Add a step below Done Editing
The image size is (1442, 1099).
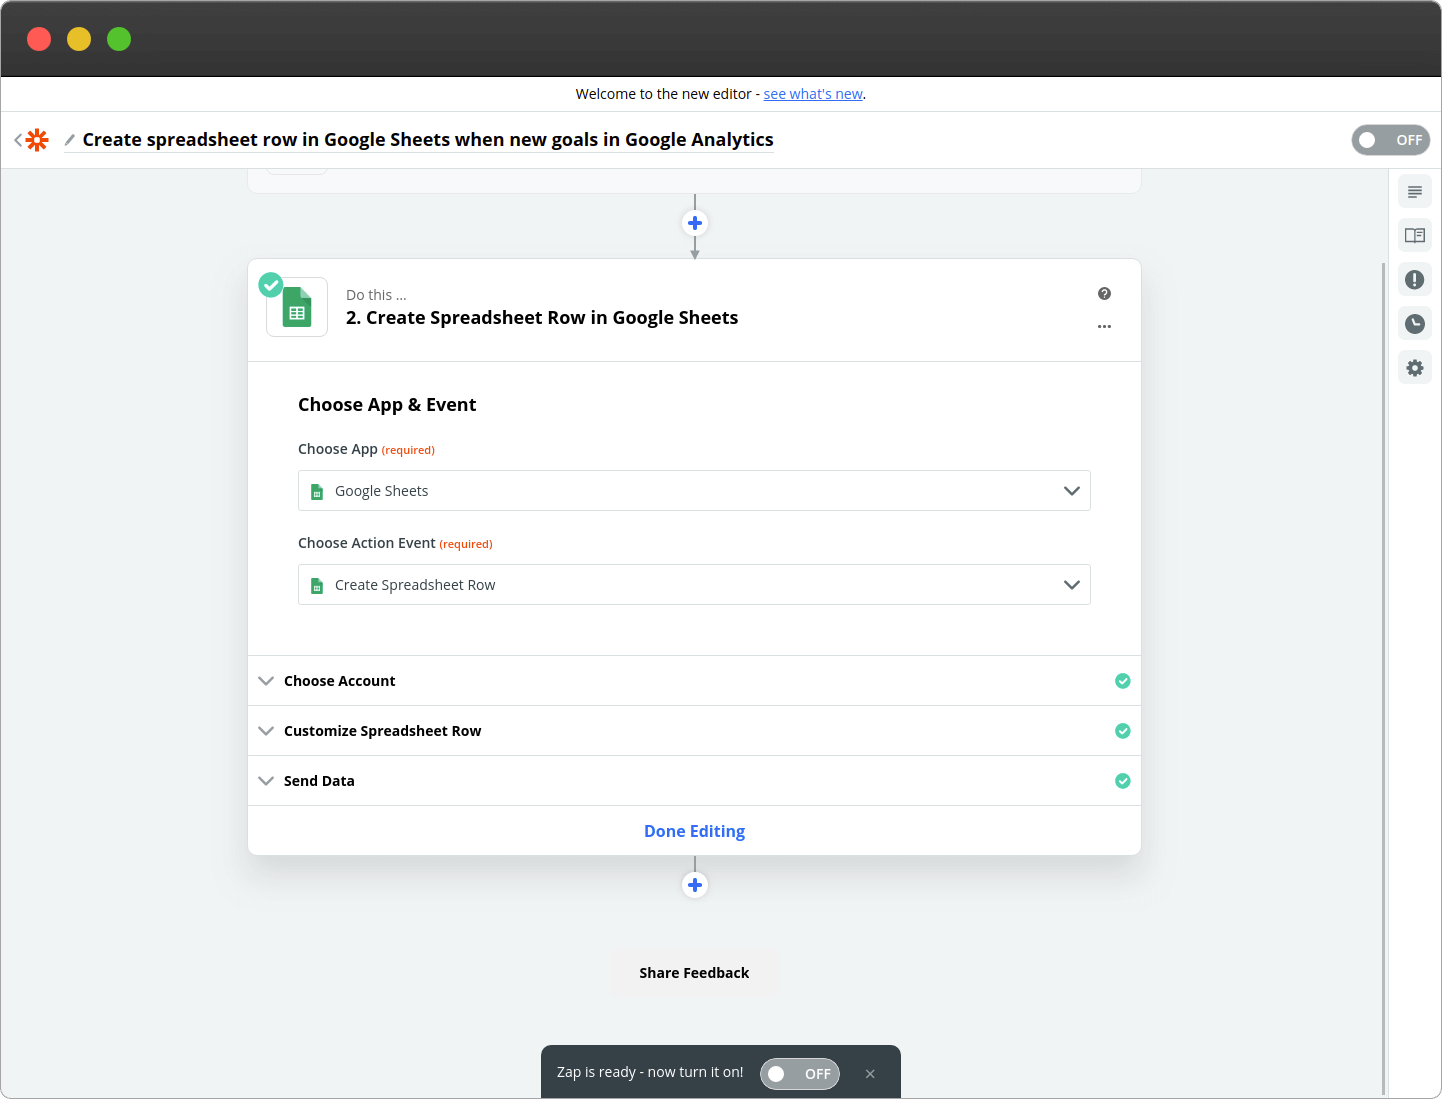(x=695, y=885)
